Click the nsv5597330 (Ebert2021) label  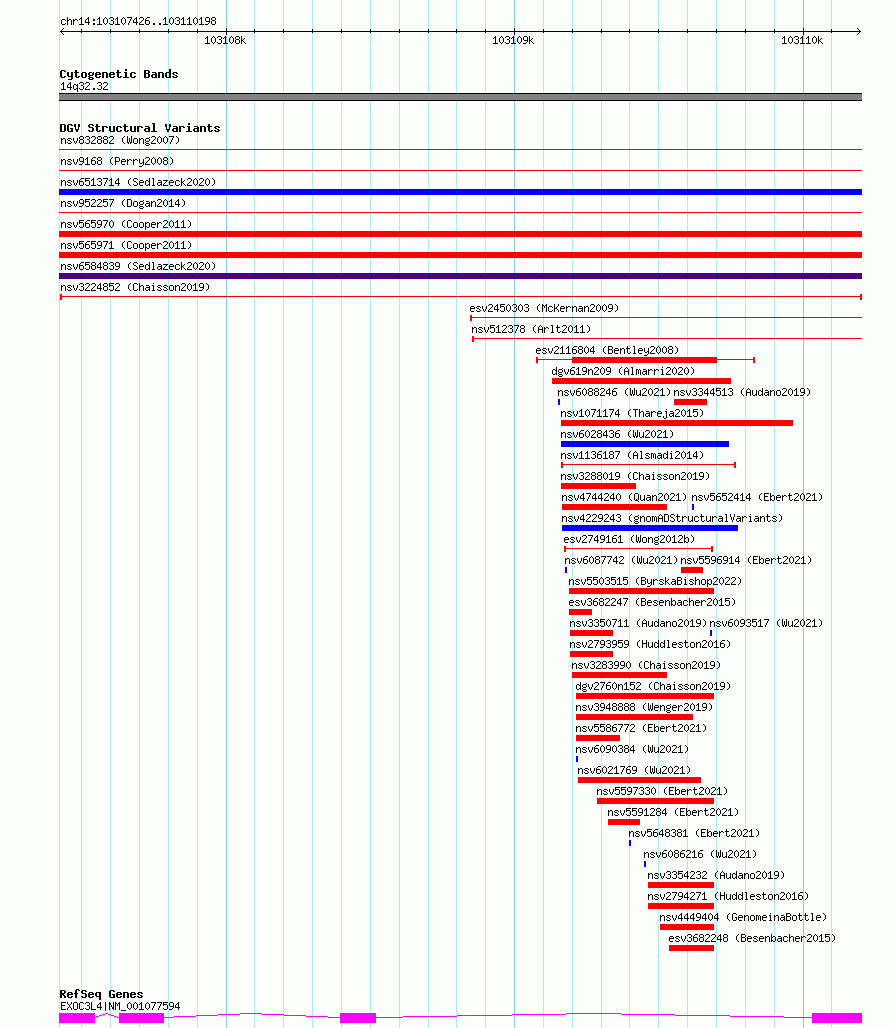[662, 791]
